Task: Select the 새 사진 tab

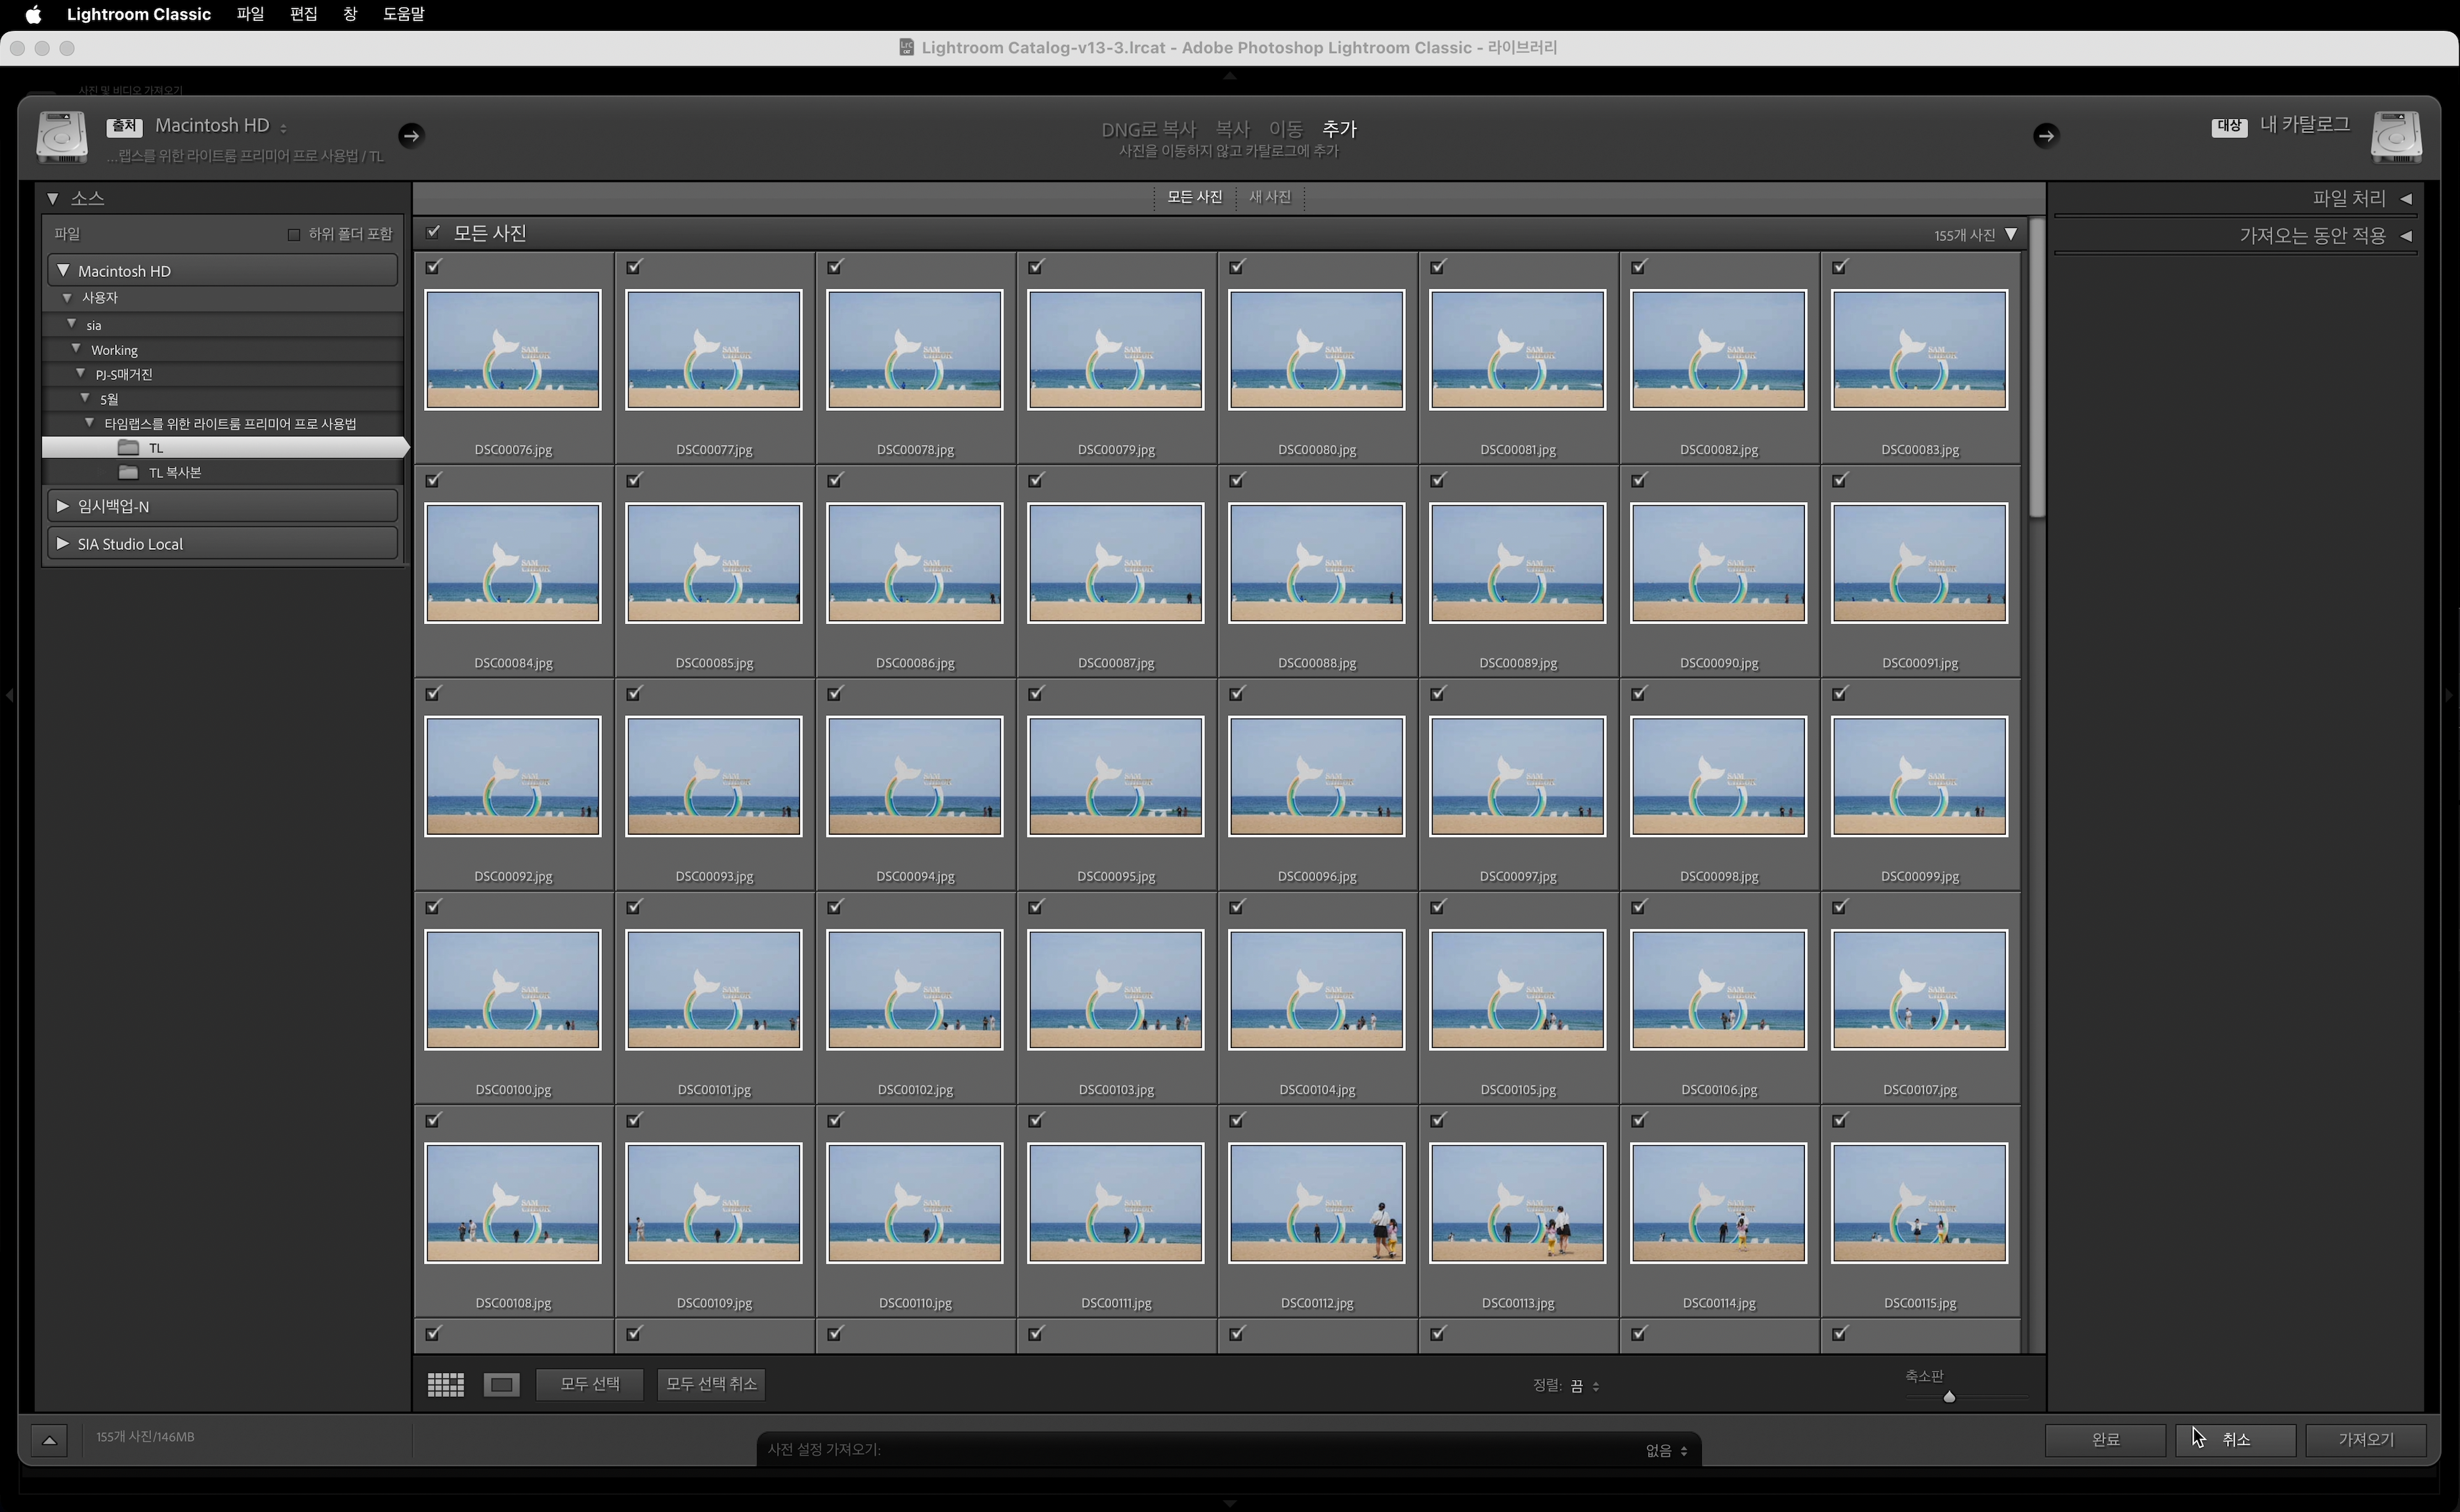Action: click(1269, 197)
